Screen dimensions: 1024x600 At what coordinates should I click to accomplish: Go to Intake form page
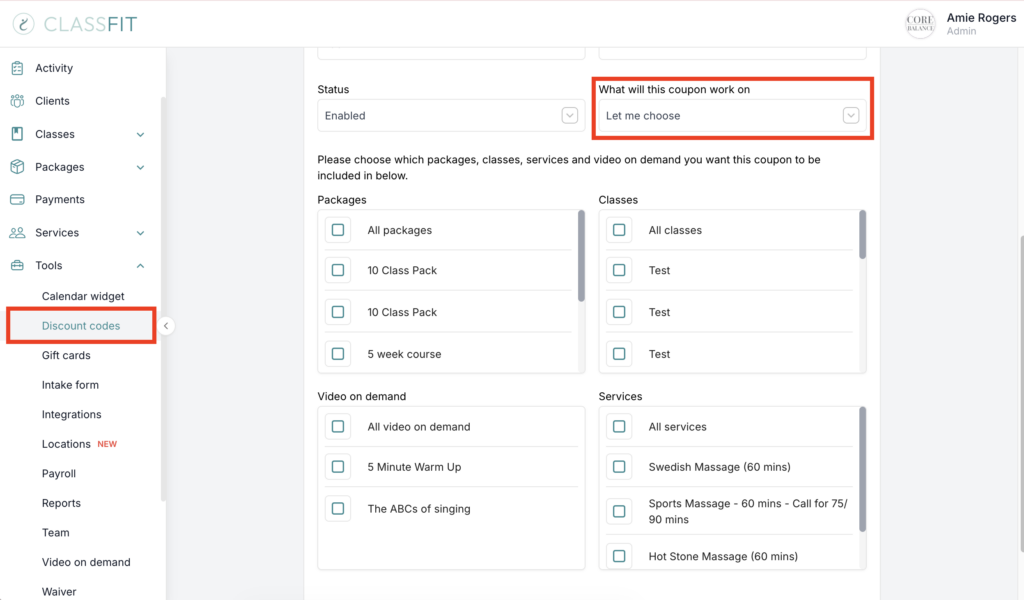coord(71,385)
